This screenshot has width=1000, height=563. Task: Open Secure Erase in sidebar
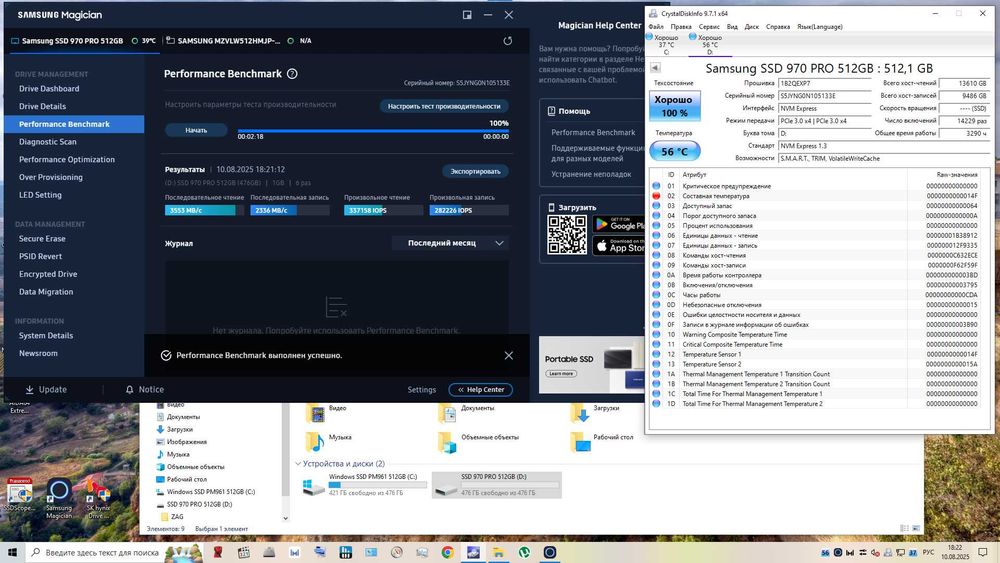tap(42, 238)
